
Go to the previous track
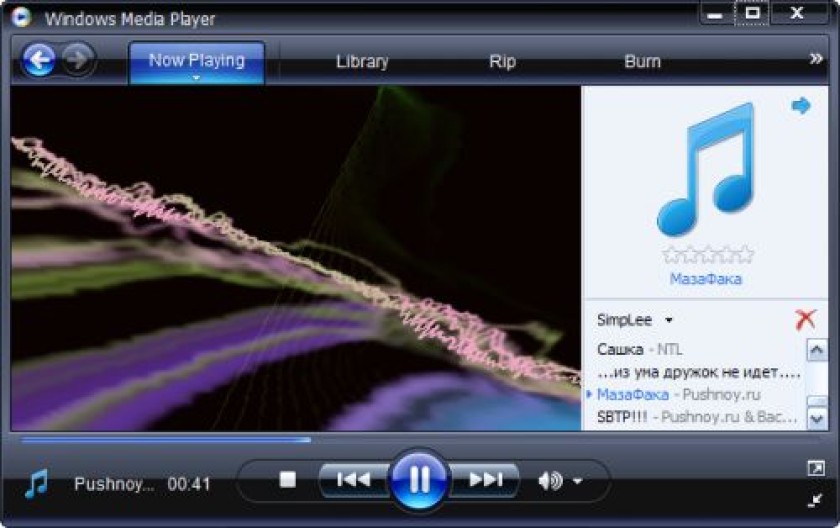(x=354, y=479)
